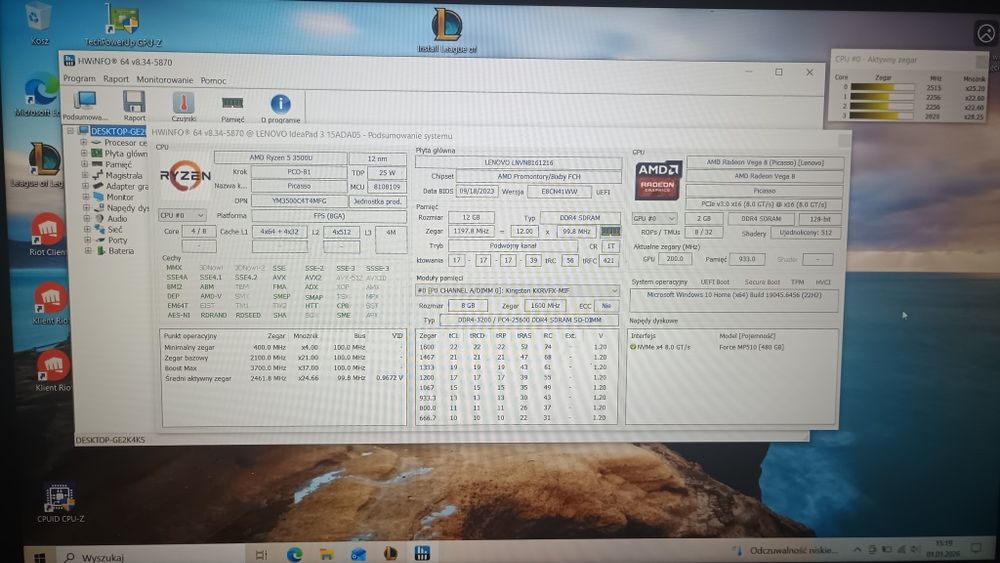1000x563 pixels.
Task: Open File Explorer from the taskbar
Action: click(327, 554)
